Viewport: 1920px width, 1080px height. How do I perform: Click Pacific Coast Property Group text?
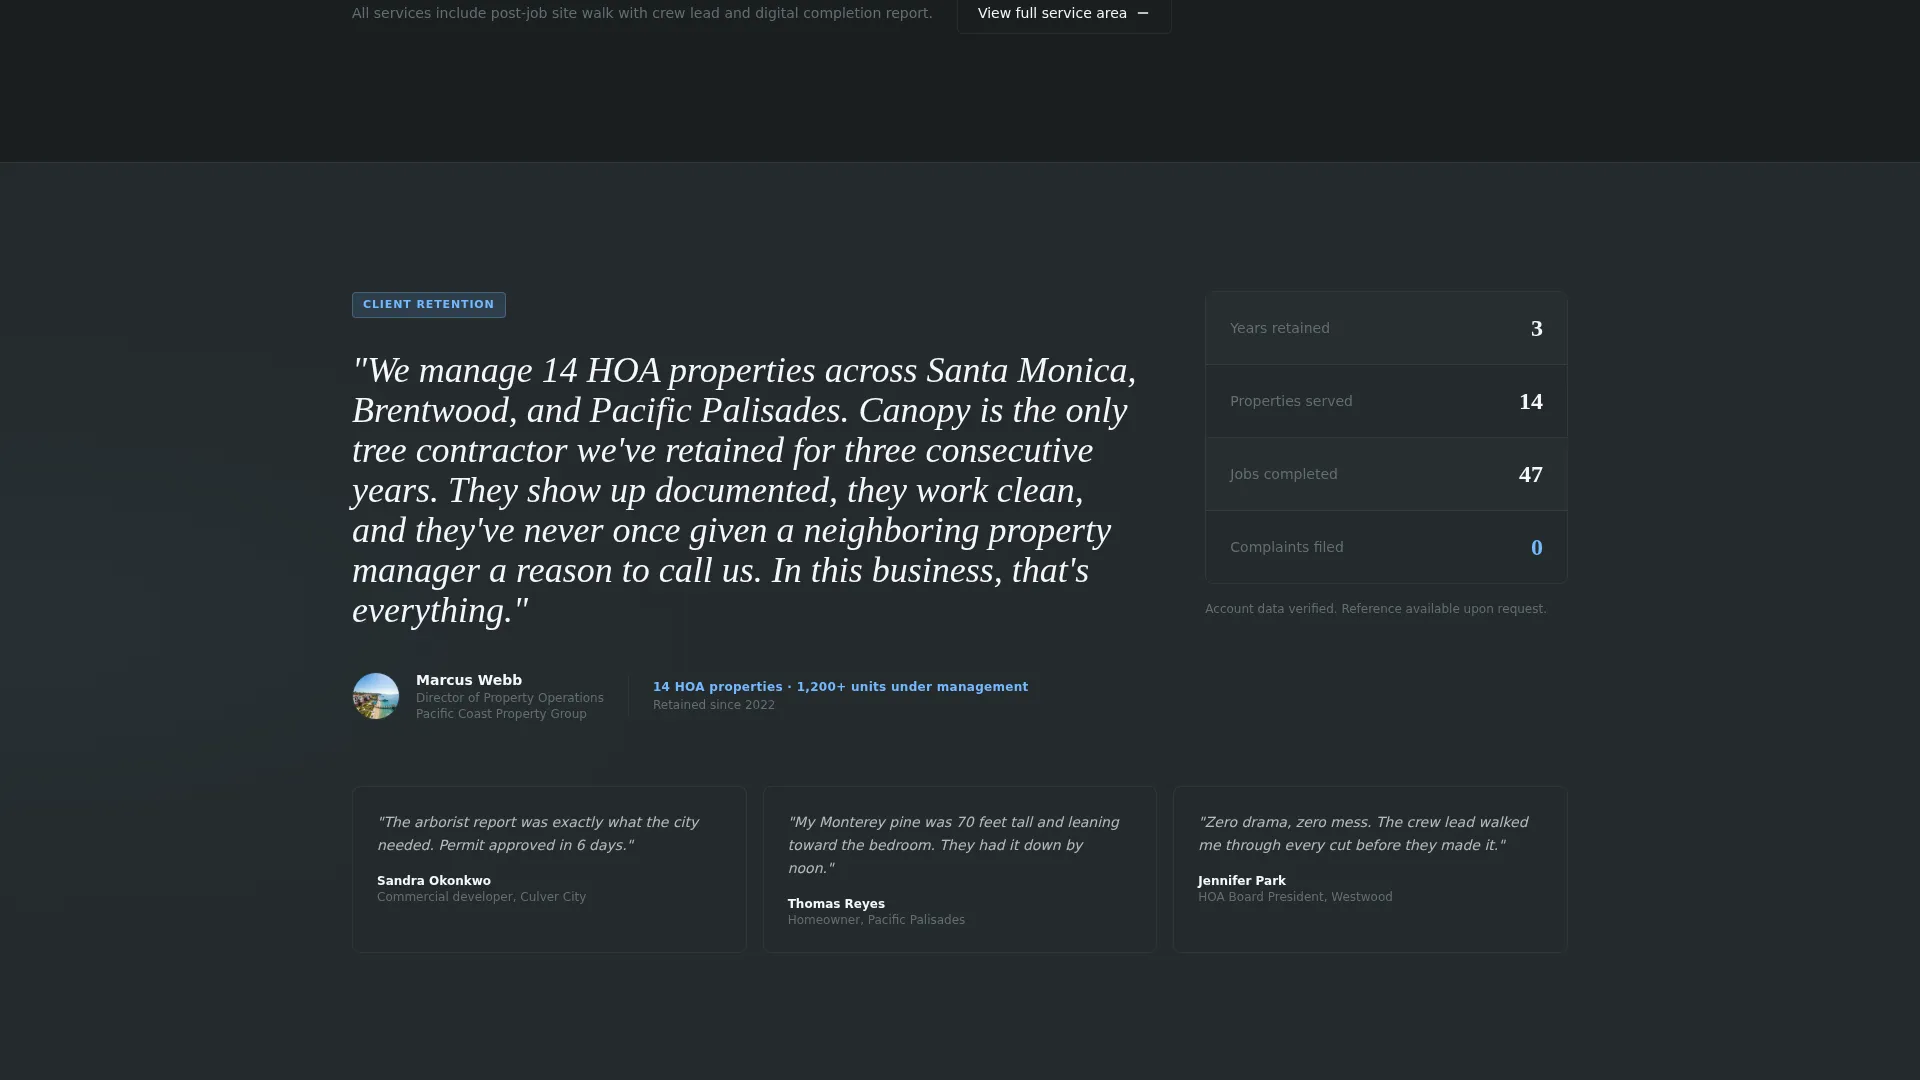[501, 714]
